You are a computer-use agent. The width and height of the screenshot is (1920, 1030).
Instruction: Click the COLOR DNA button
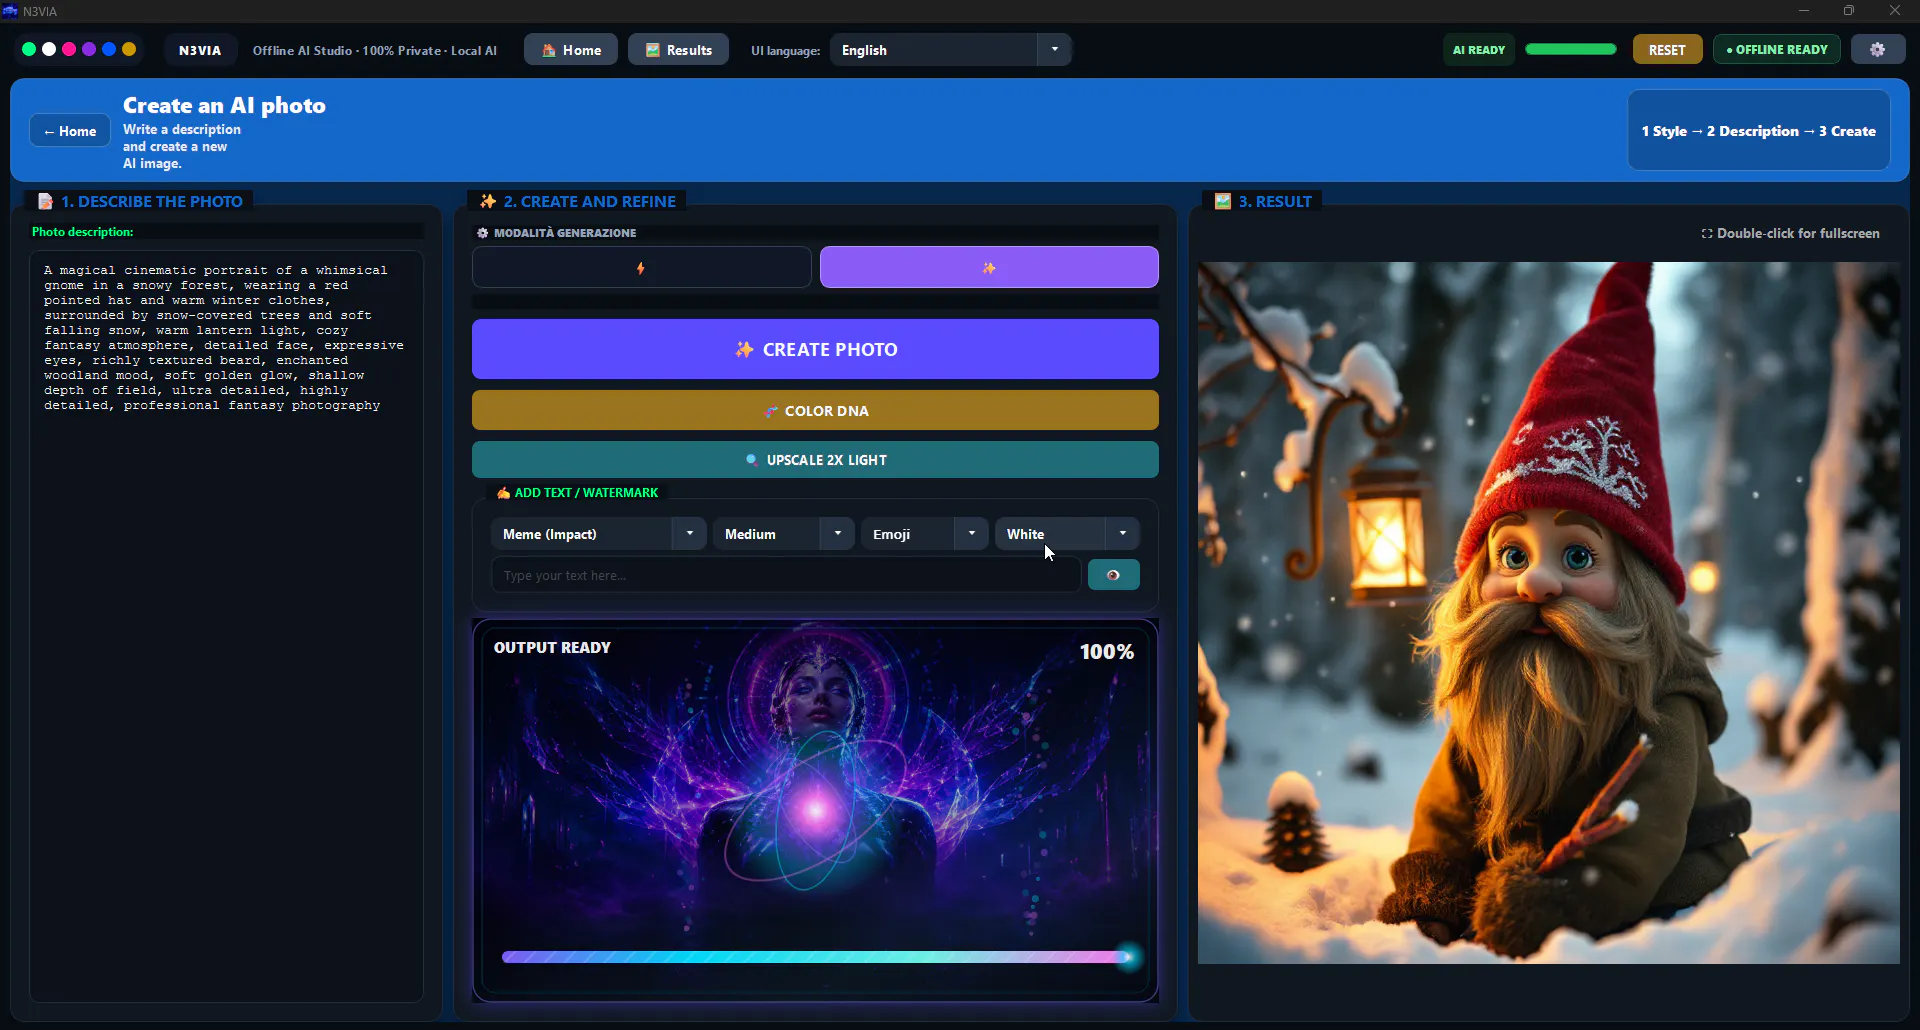[x=815, y=411]
